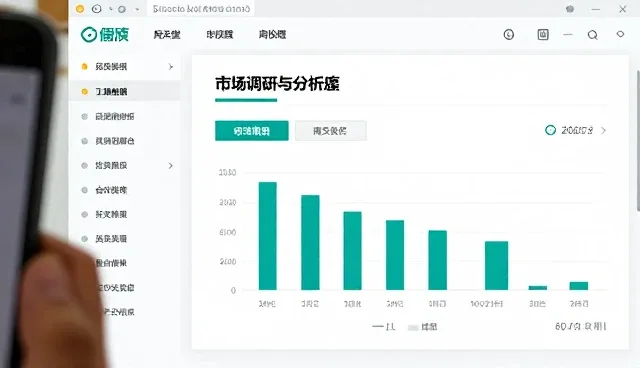Open the clock history icon in header
The width and height of the screenshot is (640, 368).
point(509,35)
